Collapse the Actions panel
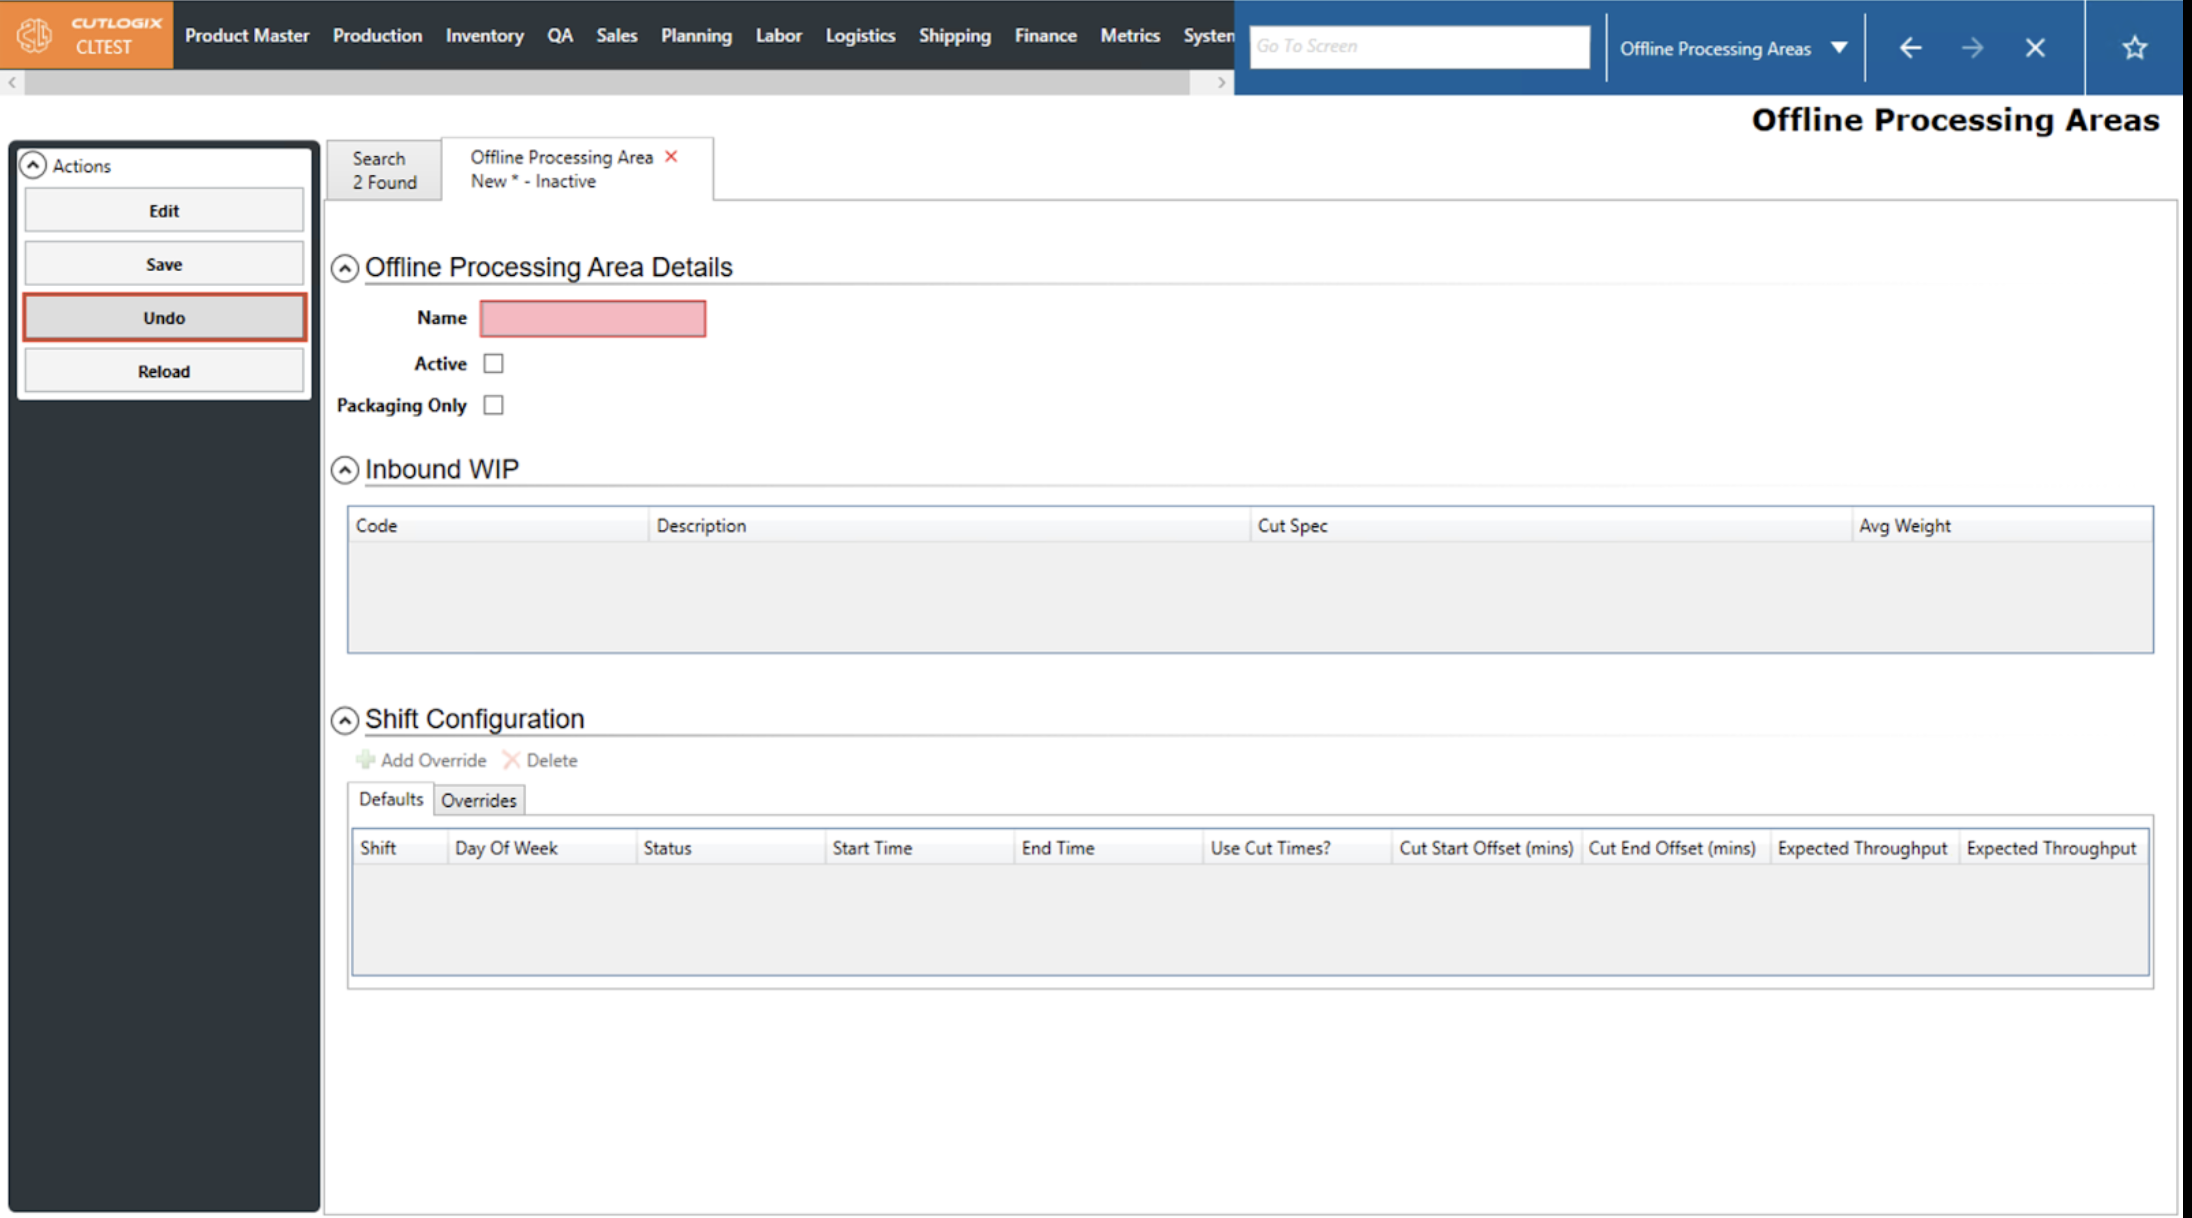The width and height of the screenshot is (2192, 1218). (33, 165)
